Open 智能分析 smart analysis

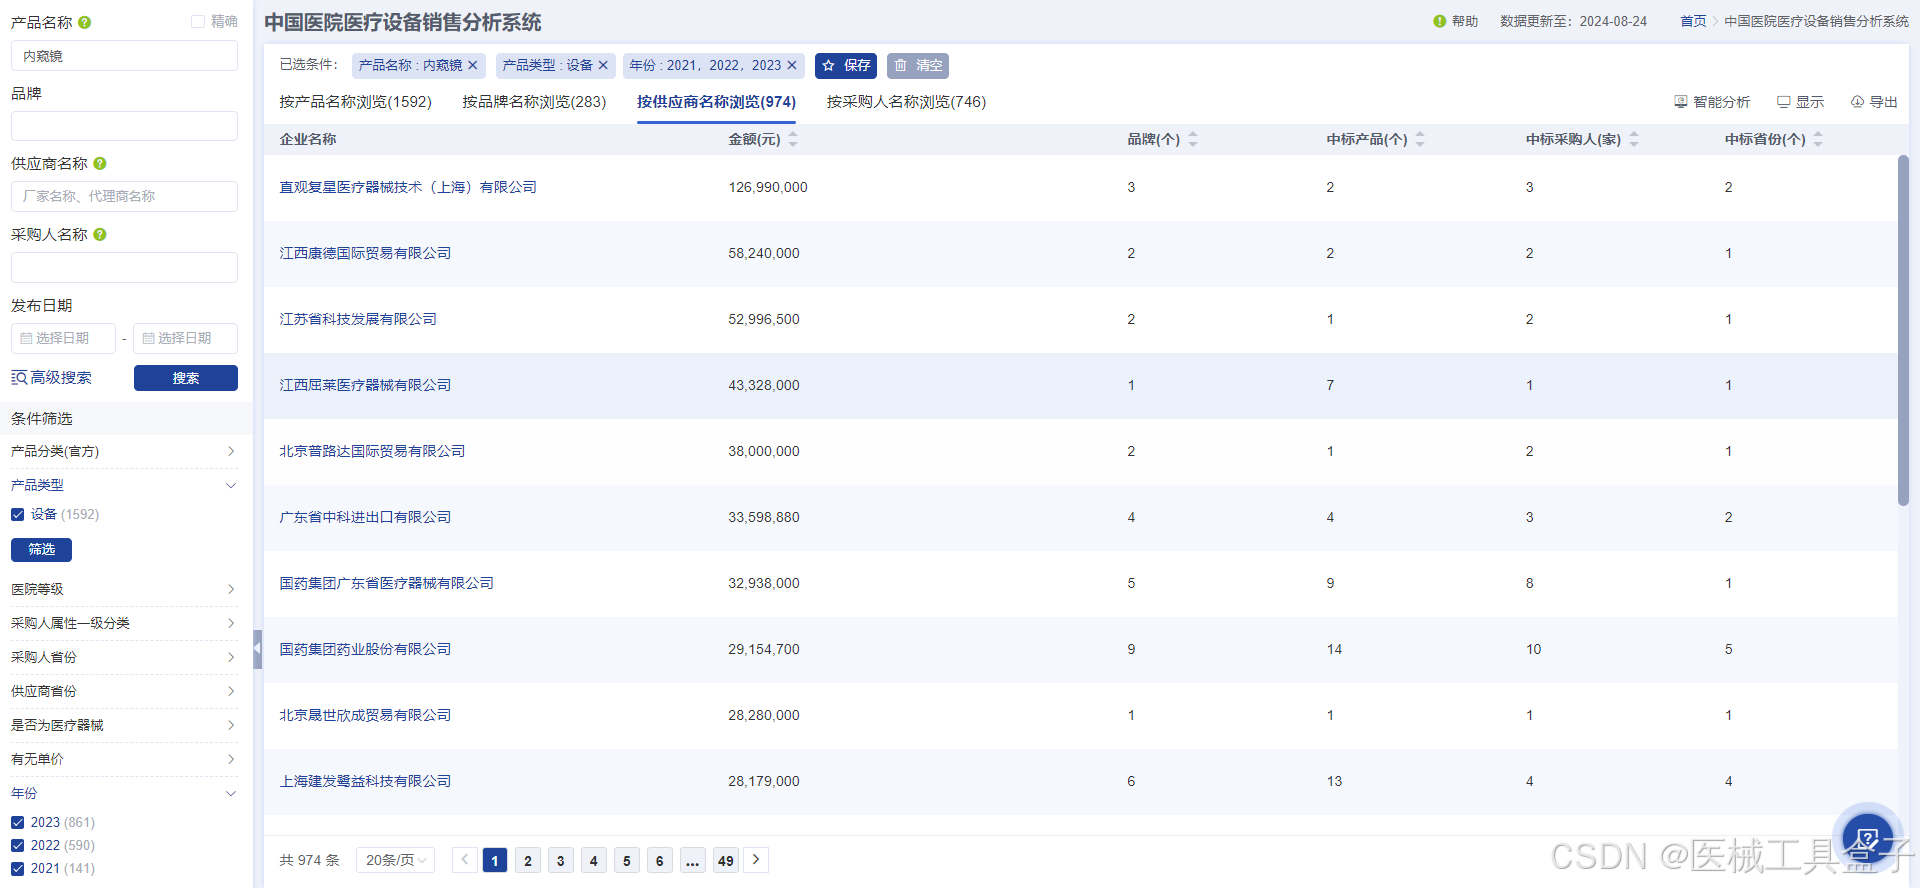1712,102
